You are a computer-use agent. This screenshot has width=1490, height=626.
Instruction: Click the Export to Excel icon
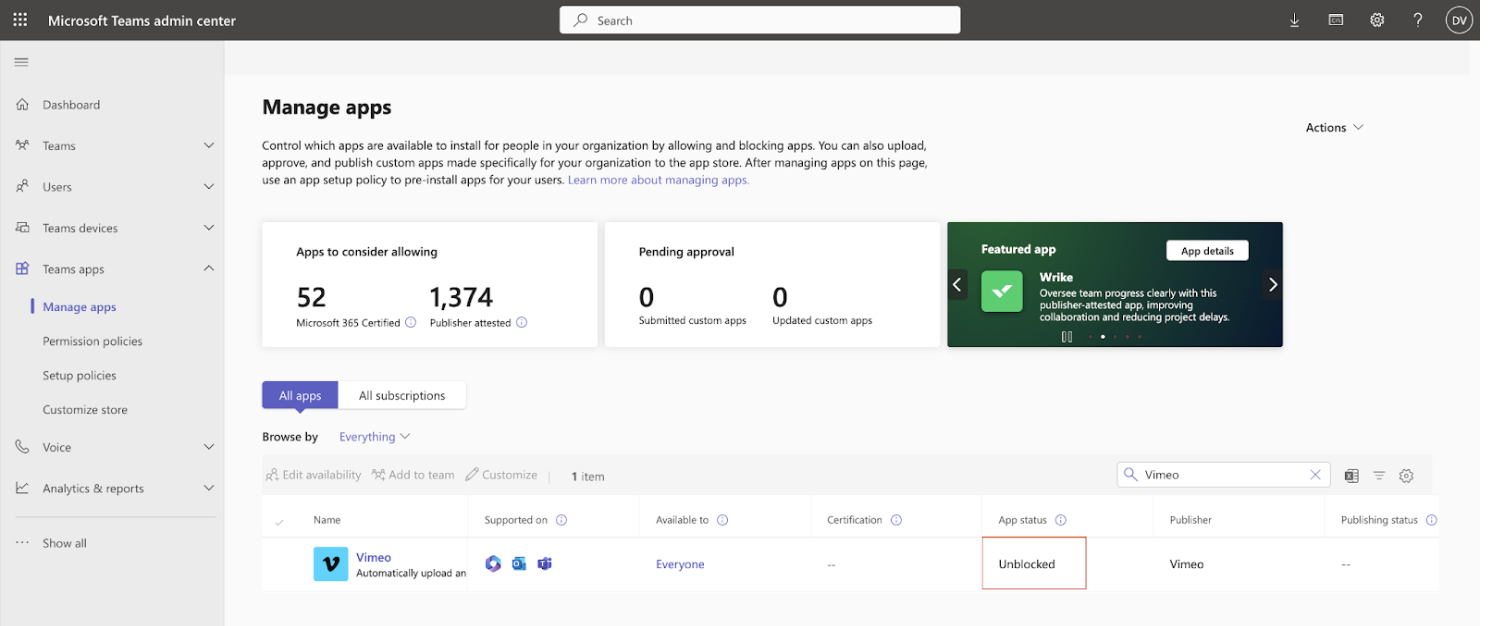click(1352, 476)
